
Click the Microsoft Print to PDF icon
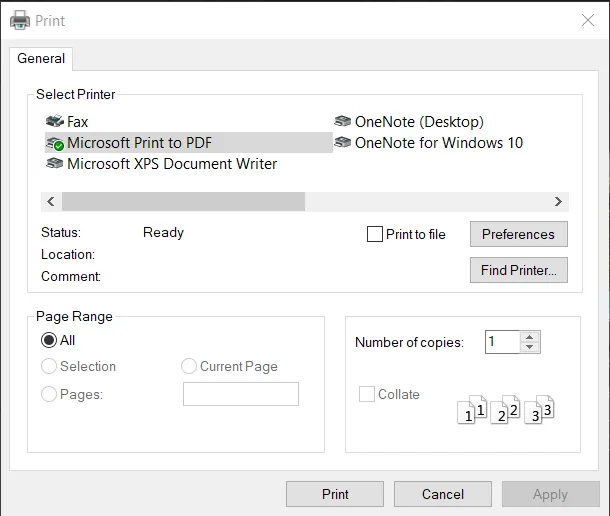coord(55,143)
